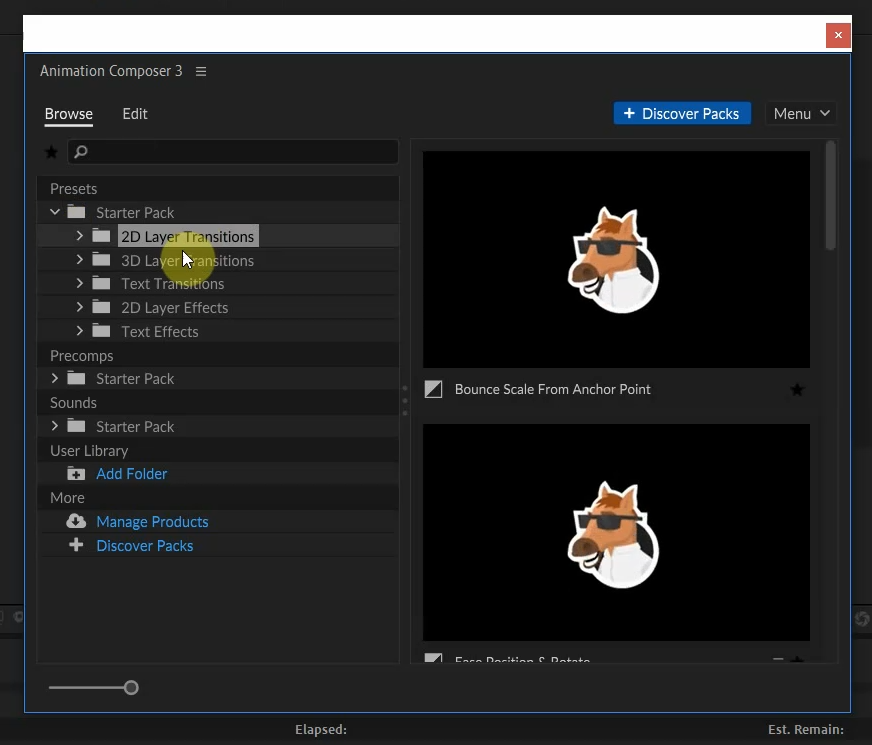Favorite the Bounce Scale From Anchor Point preset
This screenshot has width=872, height=745.
click(x=797, y=389)
